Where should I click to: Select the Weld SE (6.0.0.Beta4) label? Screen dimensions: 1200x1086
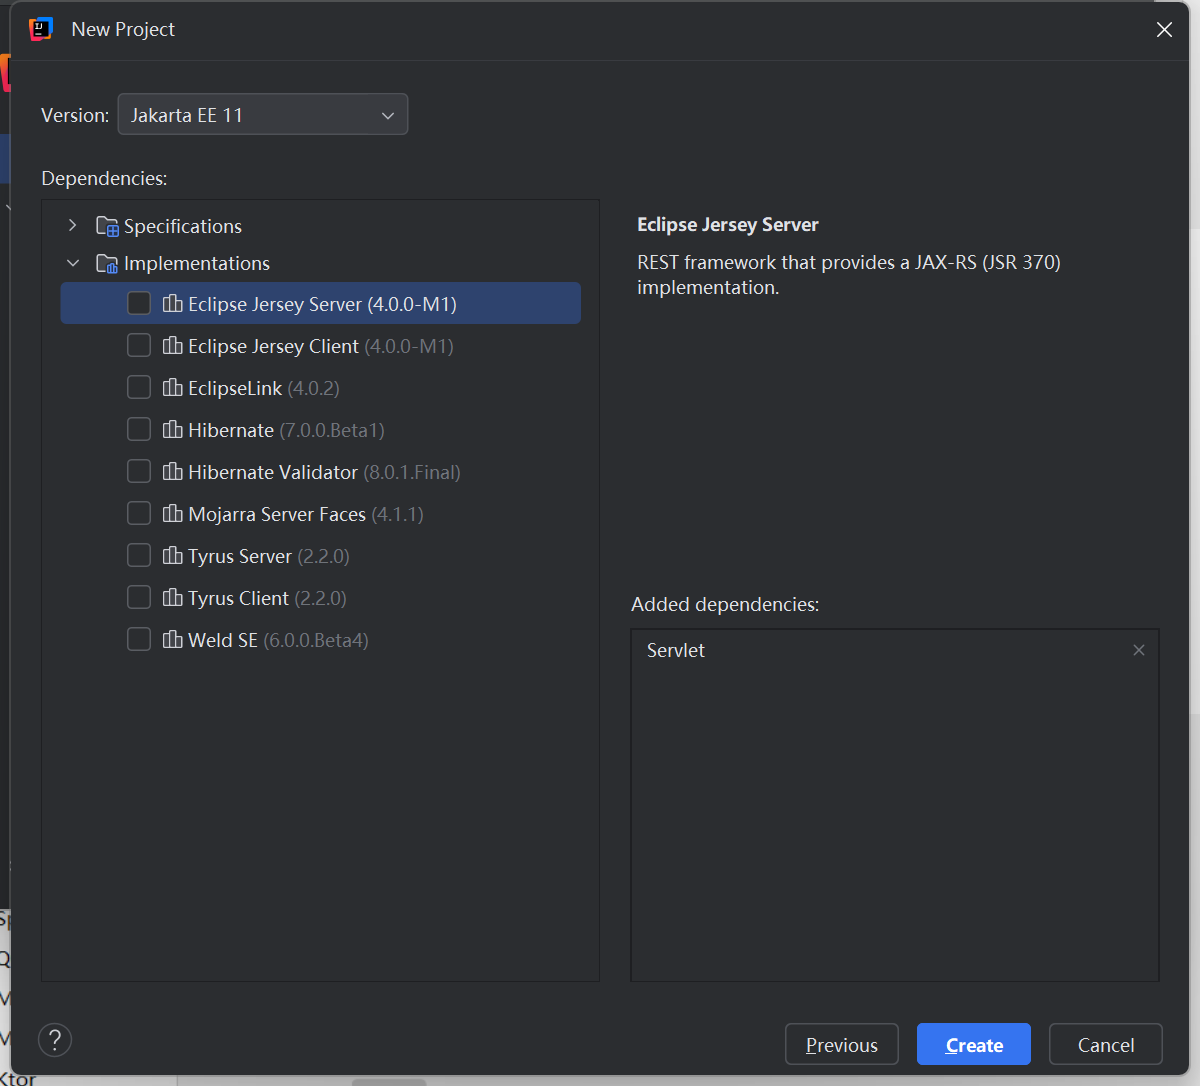[x=278, y=640]
